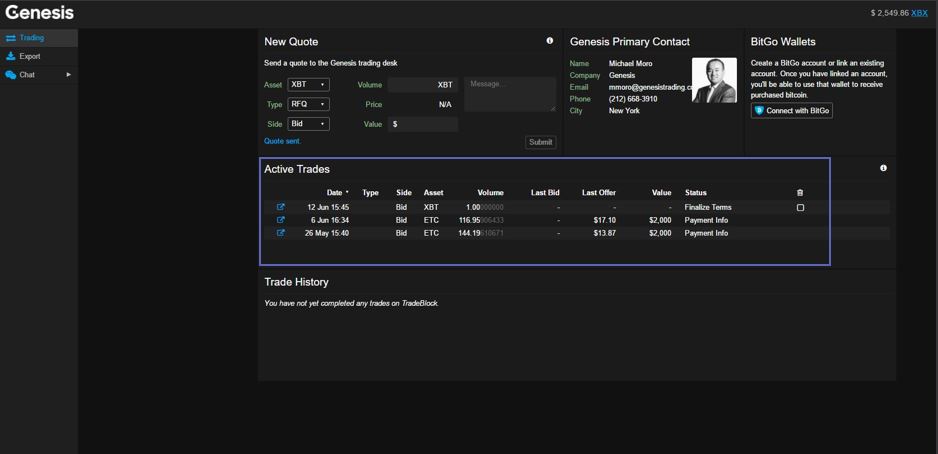
Task: Check the 12 Jun trade delete checkbox
Action: [x=800, y=208]
